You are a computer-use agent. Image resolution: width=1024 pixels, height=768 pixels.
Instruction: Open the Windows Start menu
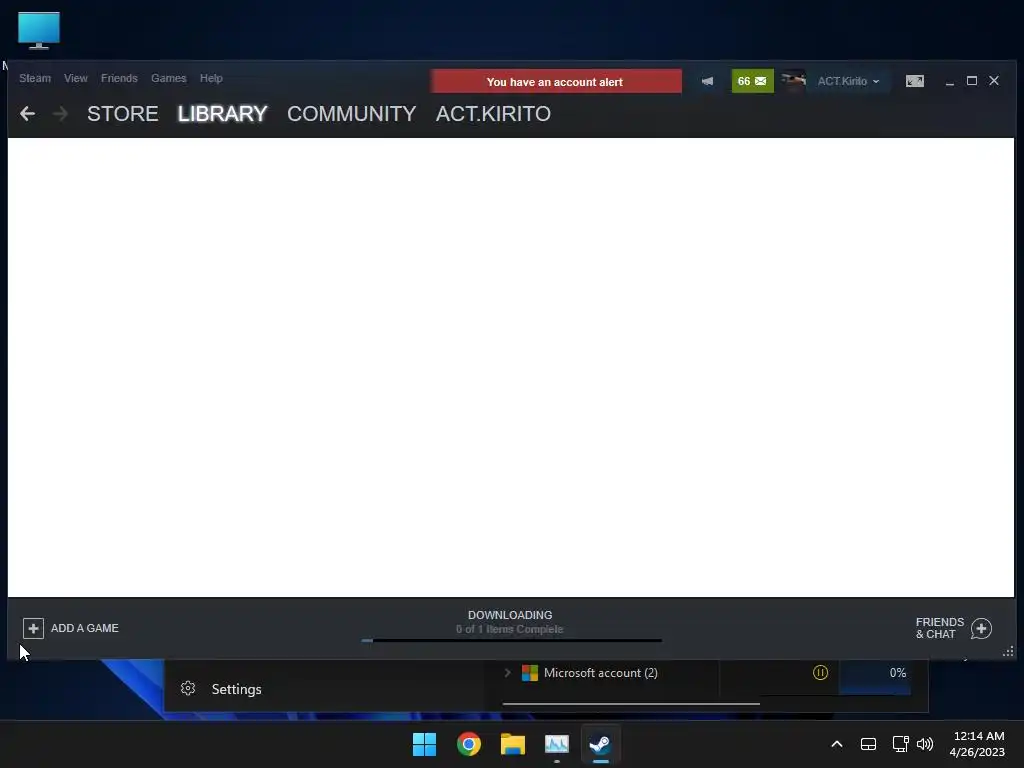(424, 744)
